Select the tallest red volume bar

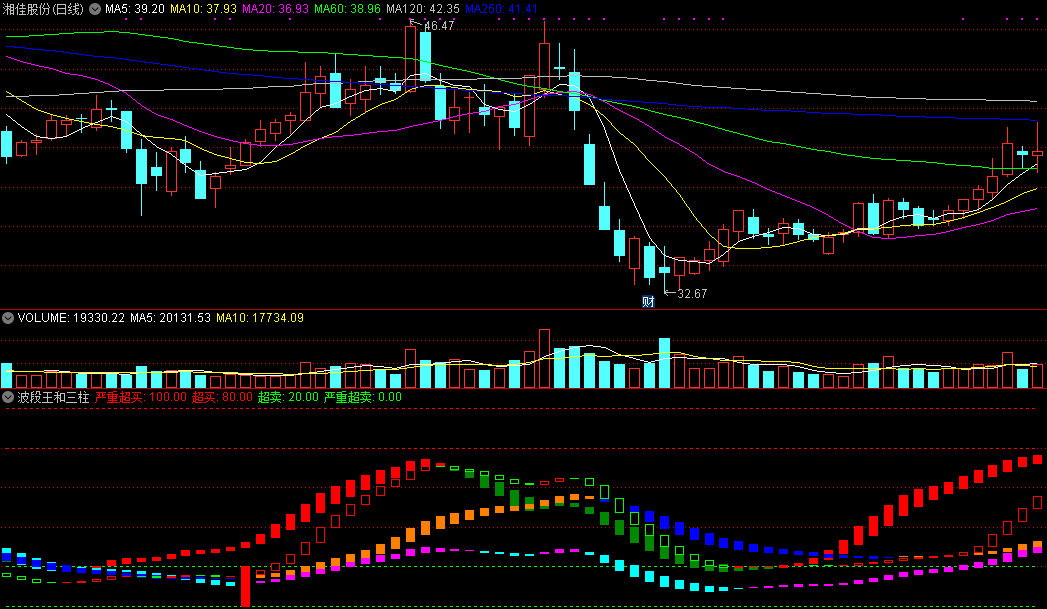point(544,359)
